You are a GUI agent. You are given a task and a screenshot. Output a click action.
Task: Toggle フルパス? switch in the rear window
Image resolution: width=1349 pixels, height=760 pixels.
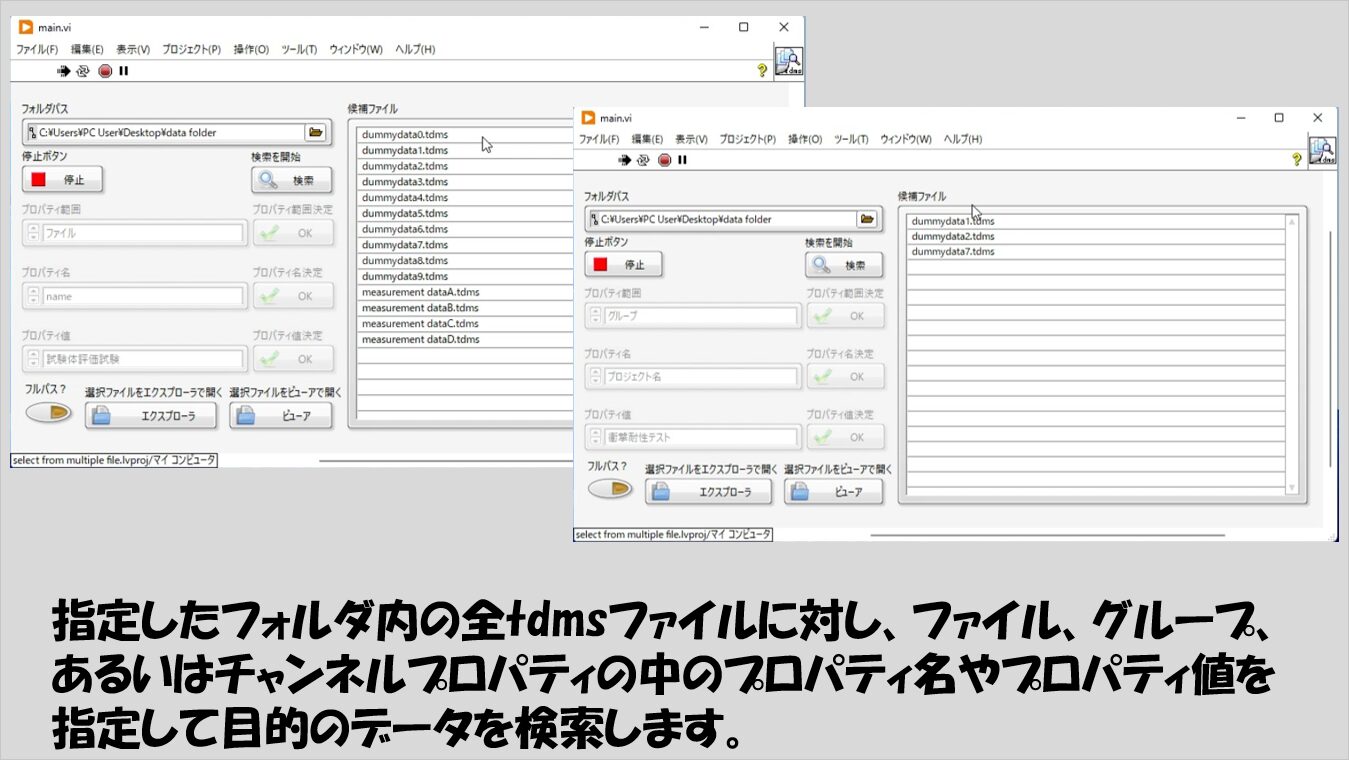[48, 412]
